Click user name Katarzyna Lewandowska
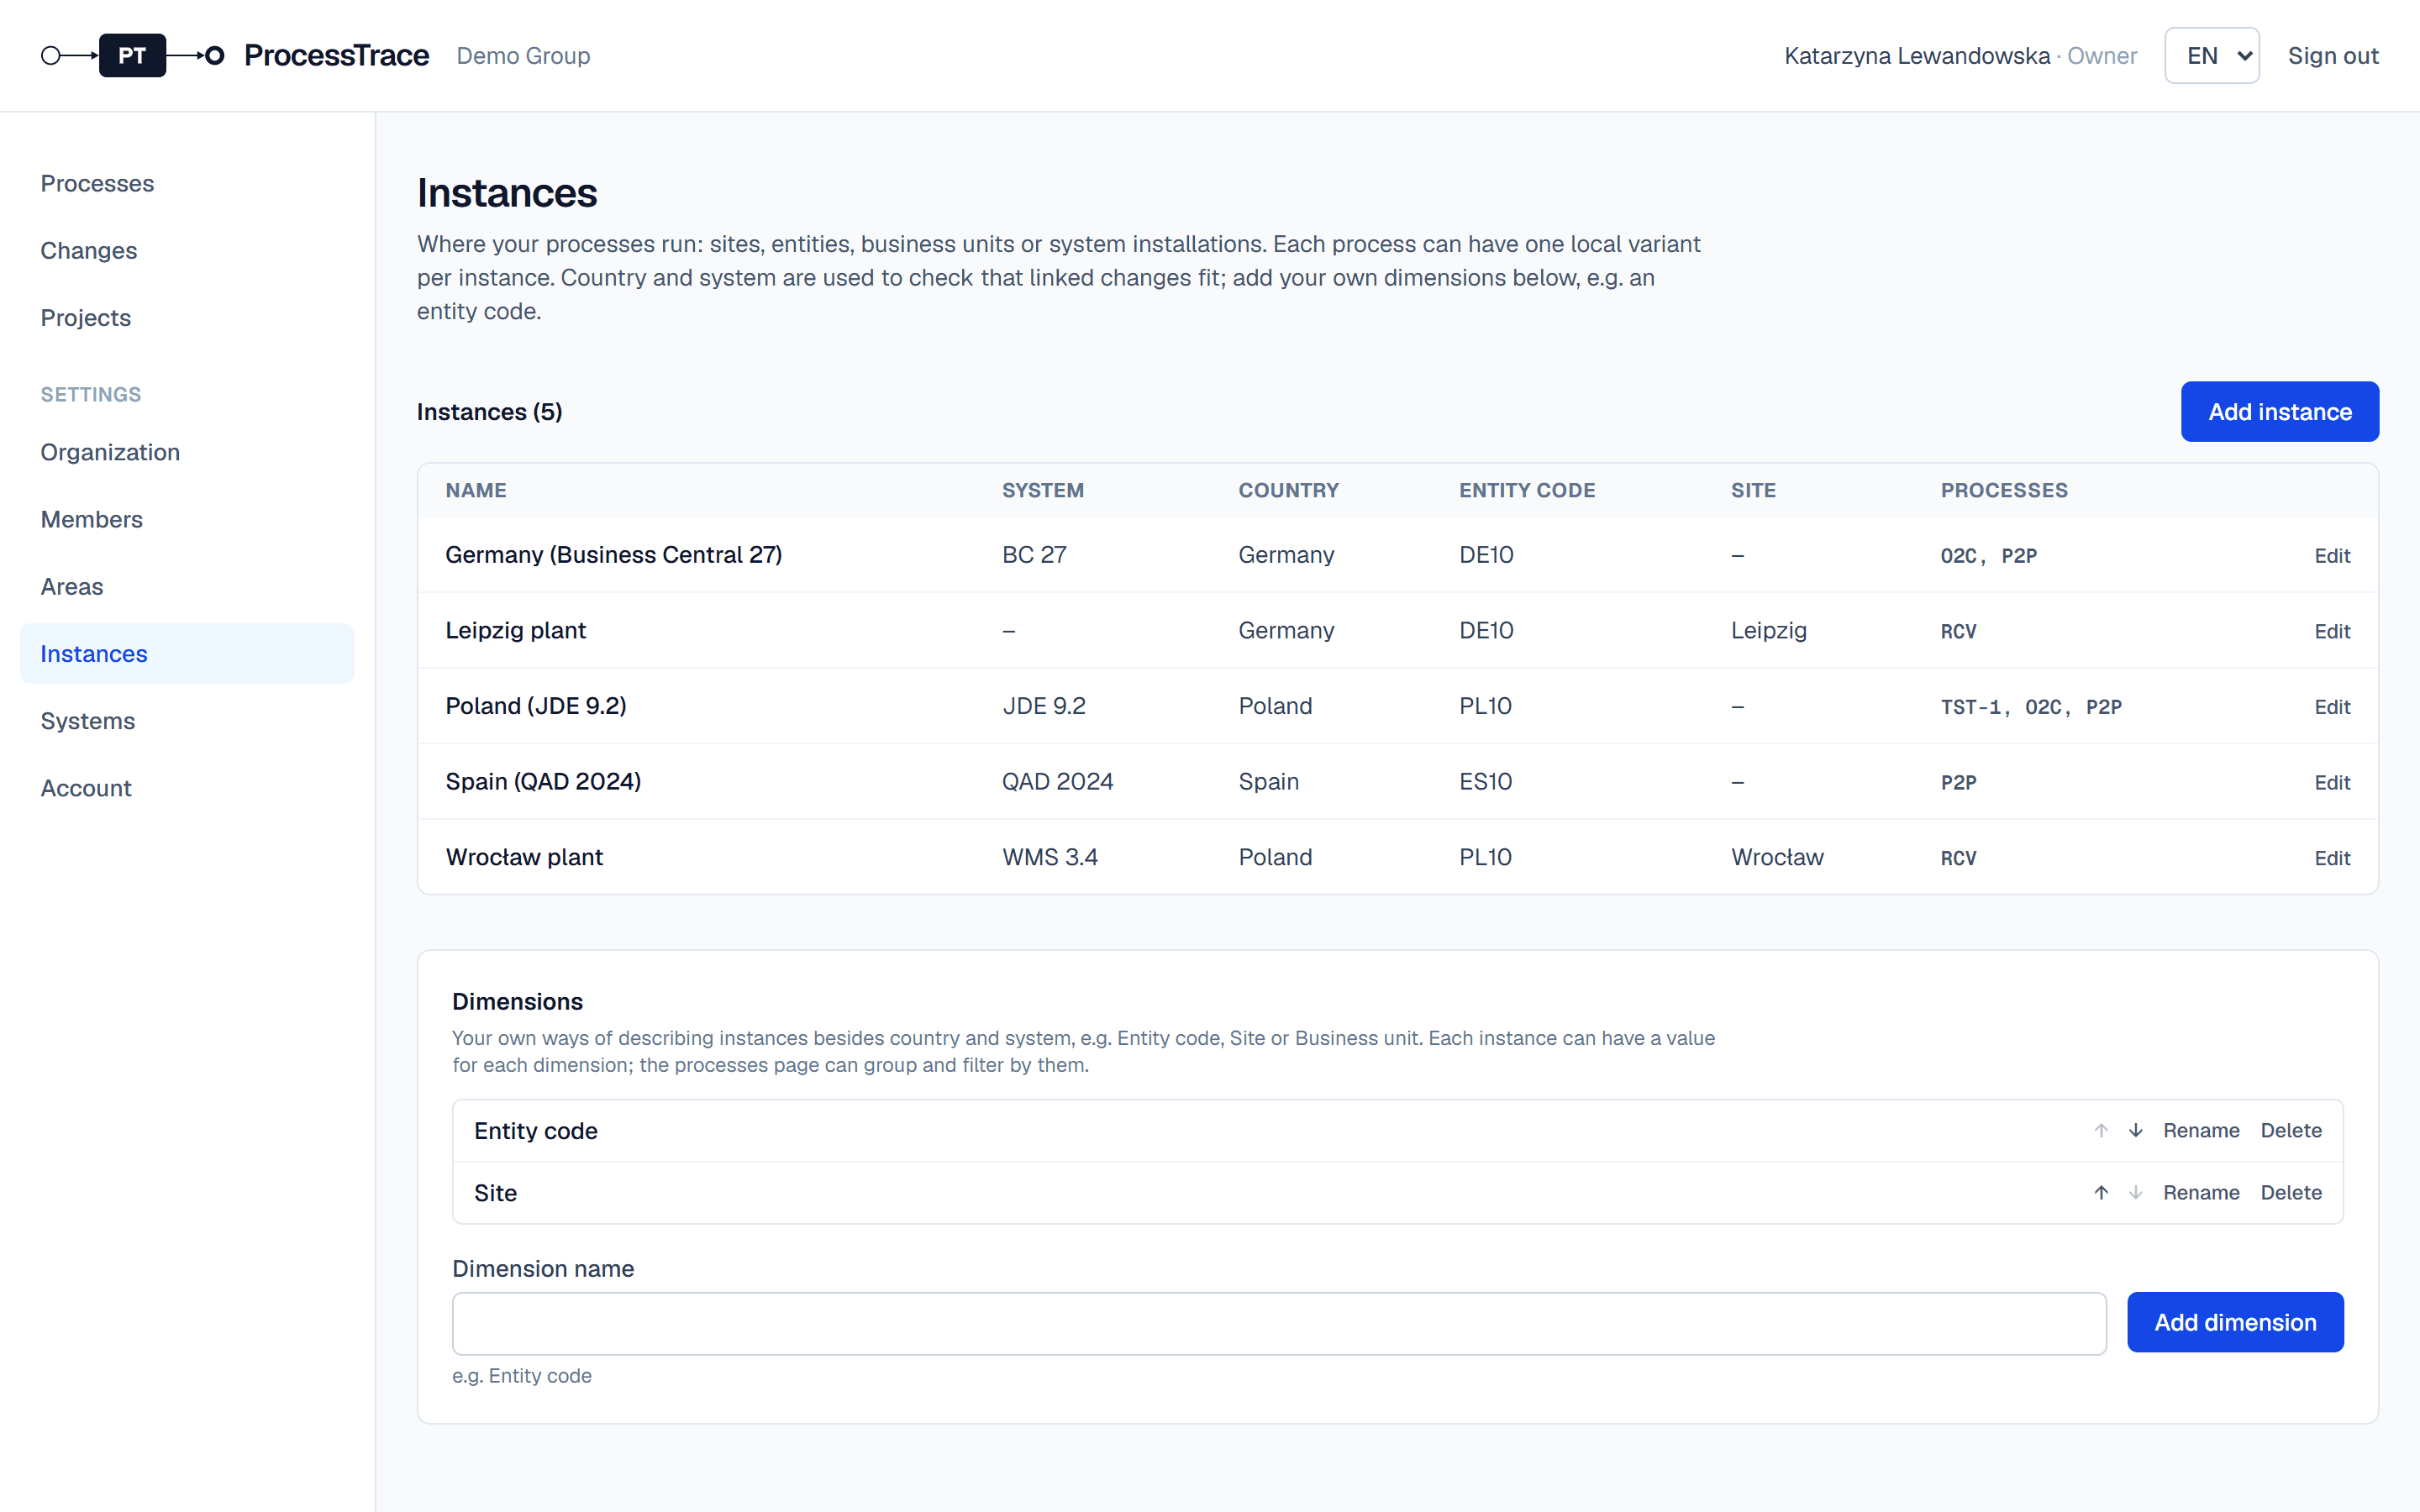The height and width of the screenshot is (1512, 2420). pos(1916,56)
